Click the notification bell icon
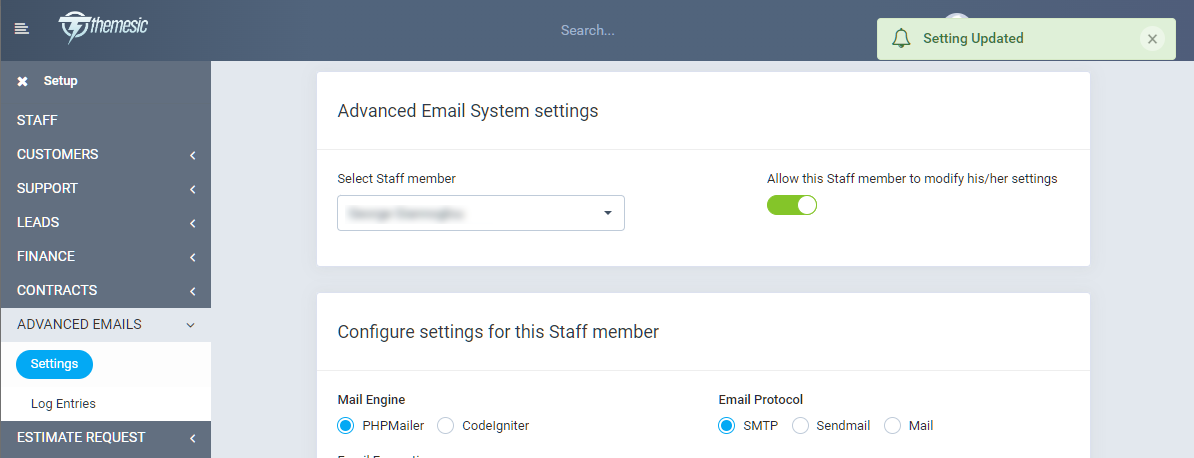Screen dimensions: 1194x458 pyautogui.click(x=901, y=39)
